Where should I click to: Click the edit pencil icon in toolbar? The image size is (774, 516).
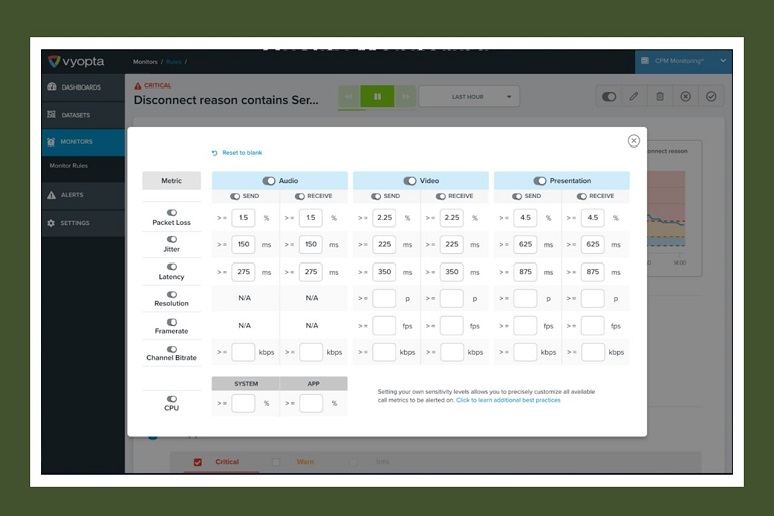tap(633, 96)
